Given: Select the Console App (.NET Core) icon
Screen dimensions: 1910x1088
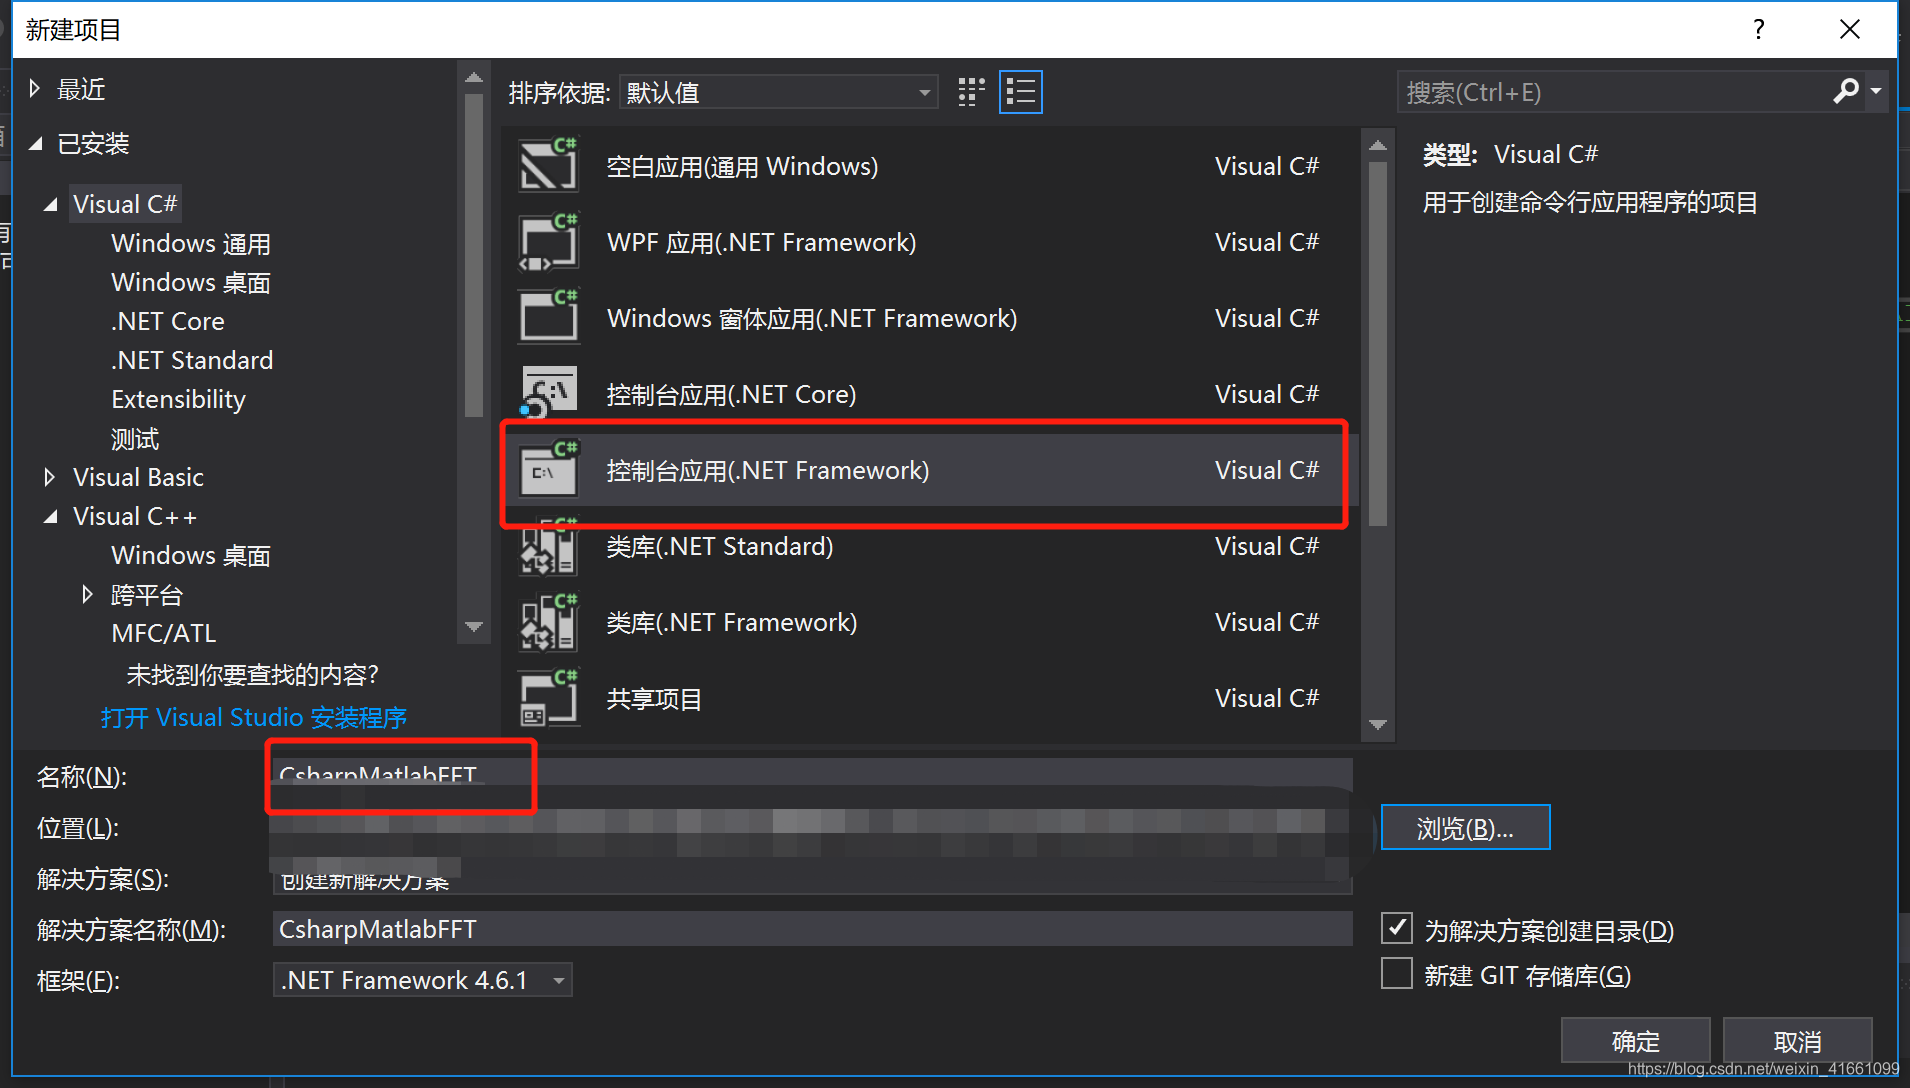Looking at the screenshot, I should click(549, 394).
